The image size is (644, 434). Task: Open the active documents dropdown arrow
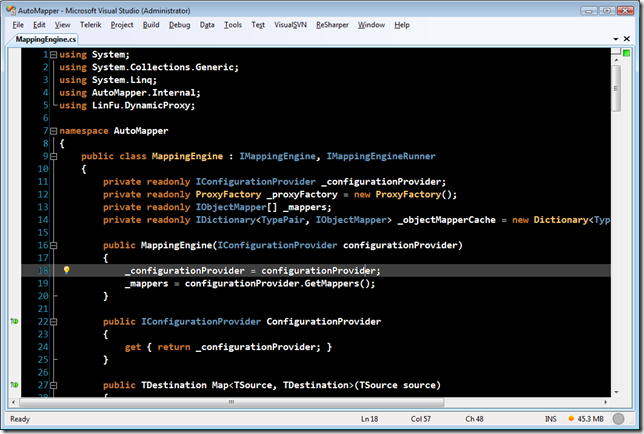click(x=616, y=39)
